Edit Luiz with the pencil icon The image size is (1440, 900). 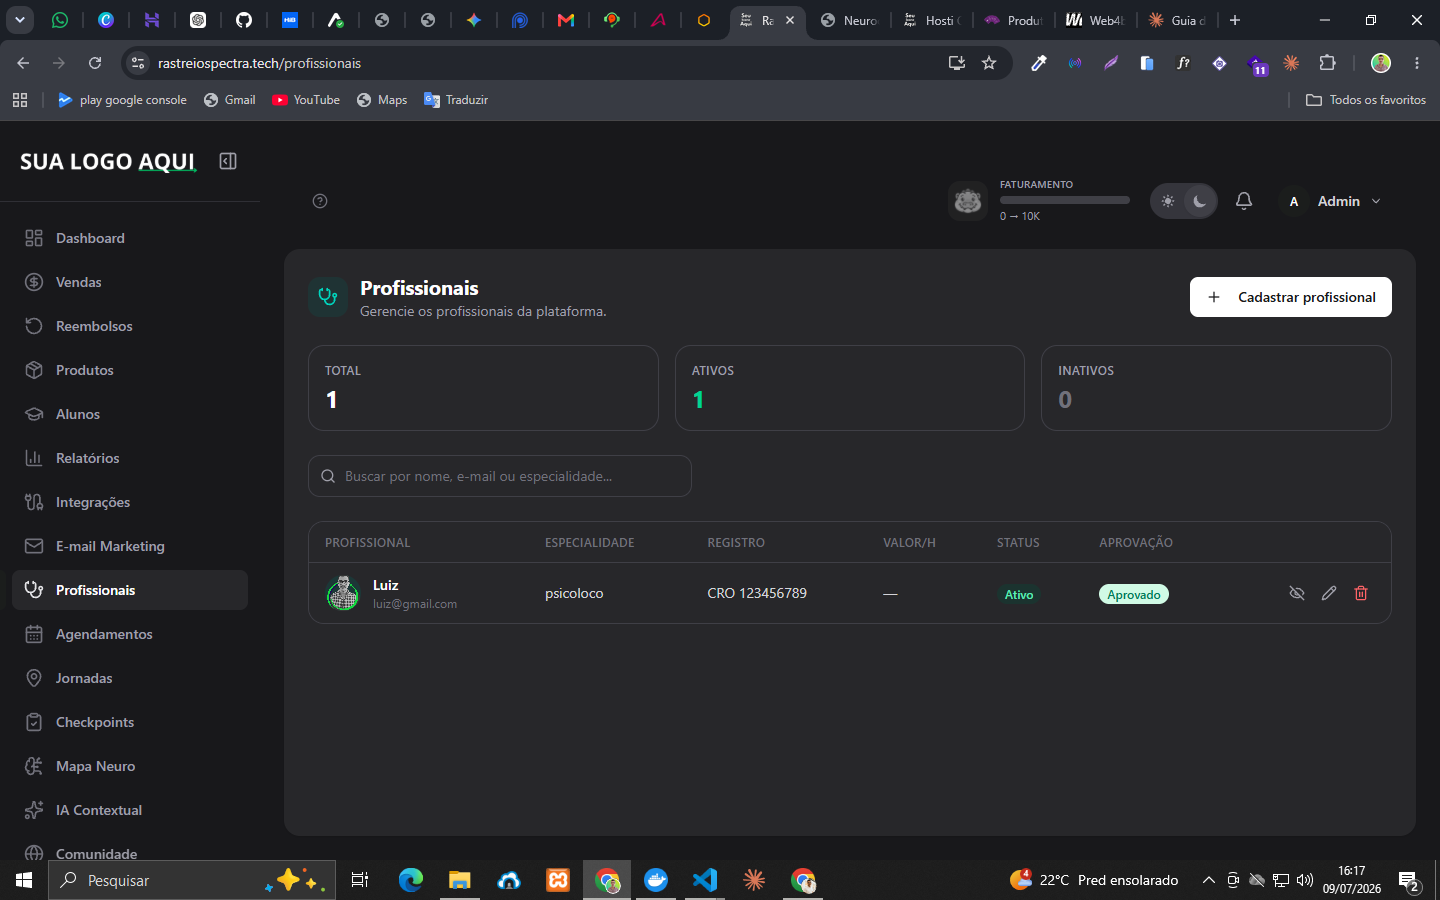[1329, 593]
